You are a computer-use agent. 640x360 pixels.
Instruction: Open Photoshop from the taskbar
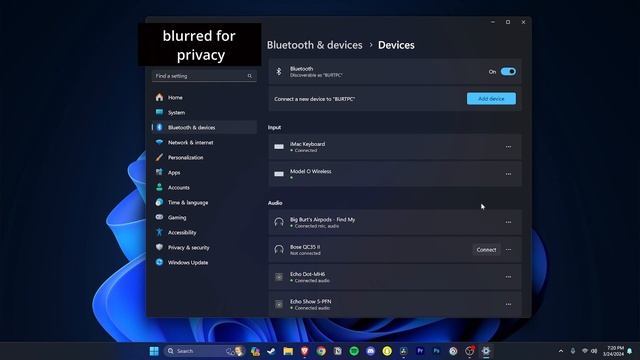pyautogui.click(x=436, y=351)
